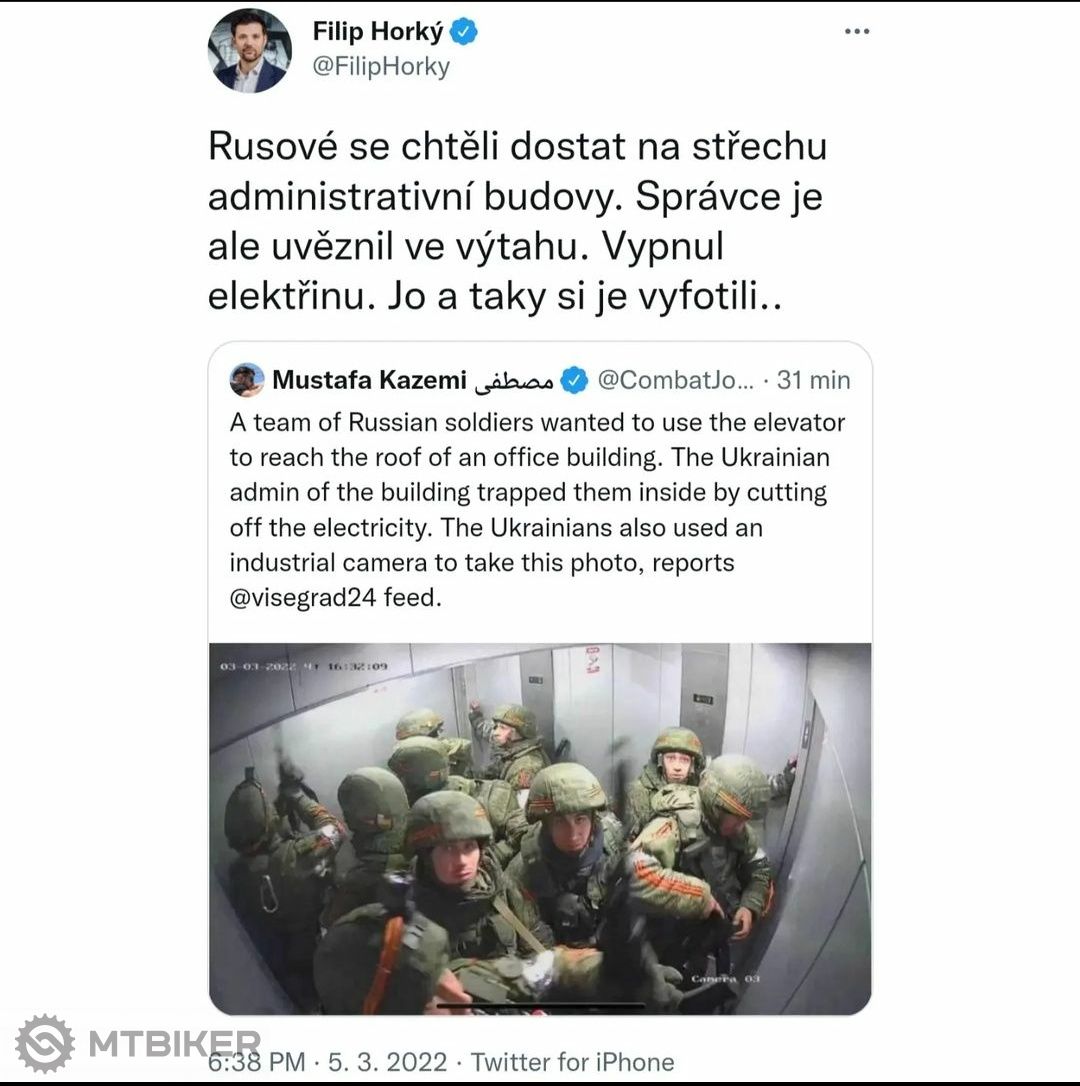Click the @FilipHorky handle
1080x1086 pixels.
click(381, 66)
